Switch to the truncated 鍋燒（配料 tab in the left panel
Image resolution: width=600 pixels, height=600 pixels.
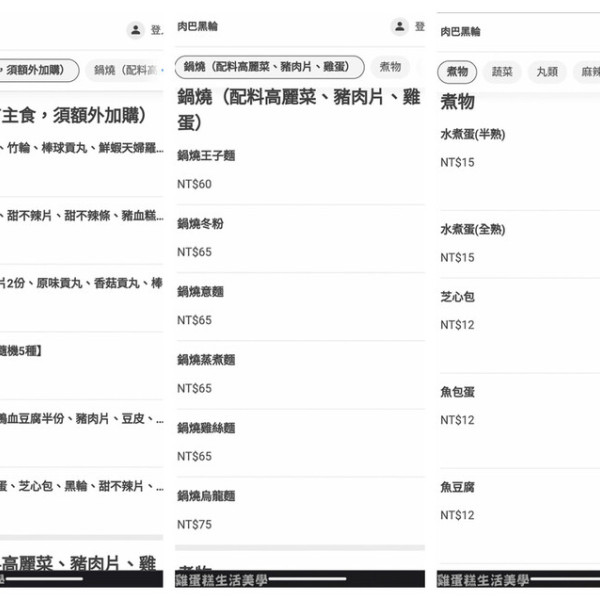[126, 70]
